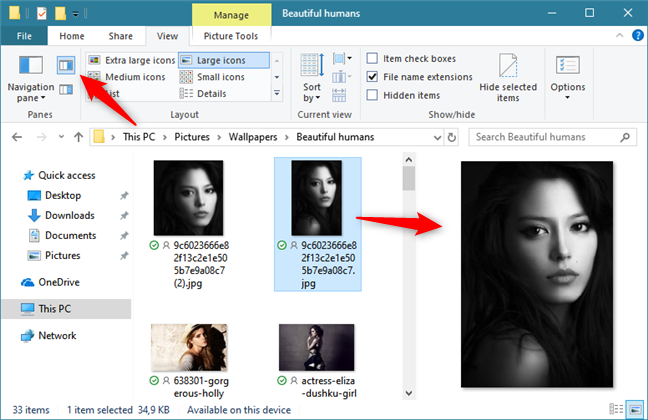648x420 pixels.
Task: Toggle the Preview pane button
Action: click(x=66, y=65)
